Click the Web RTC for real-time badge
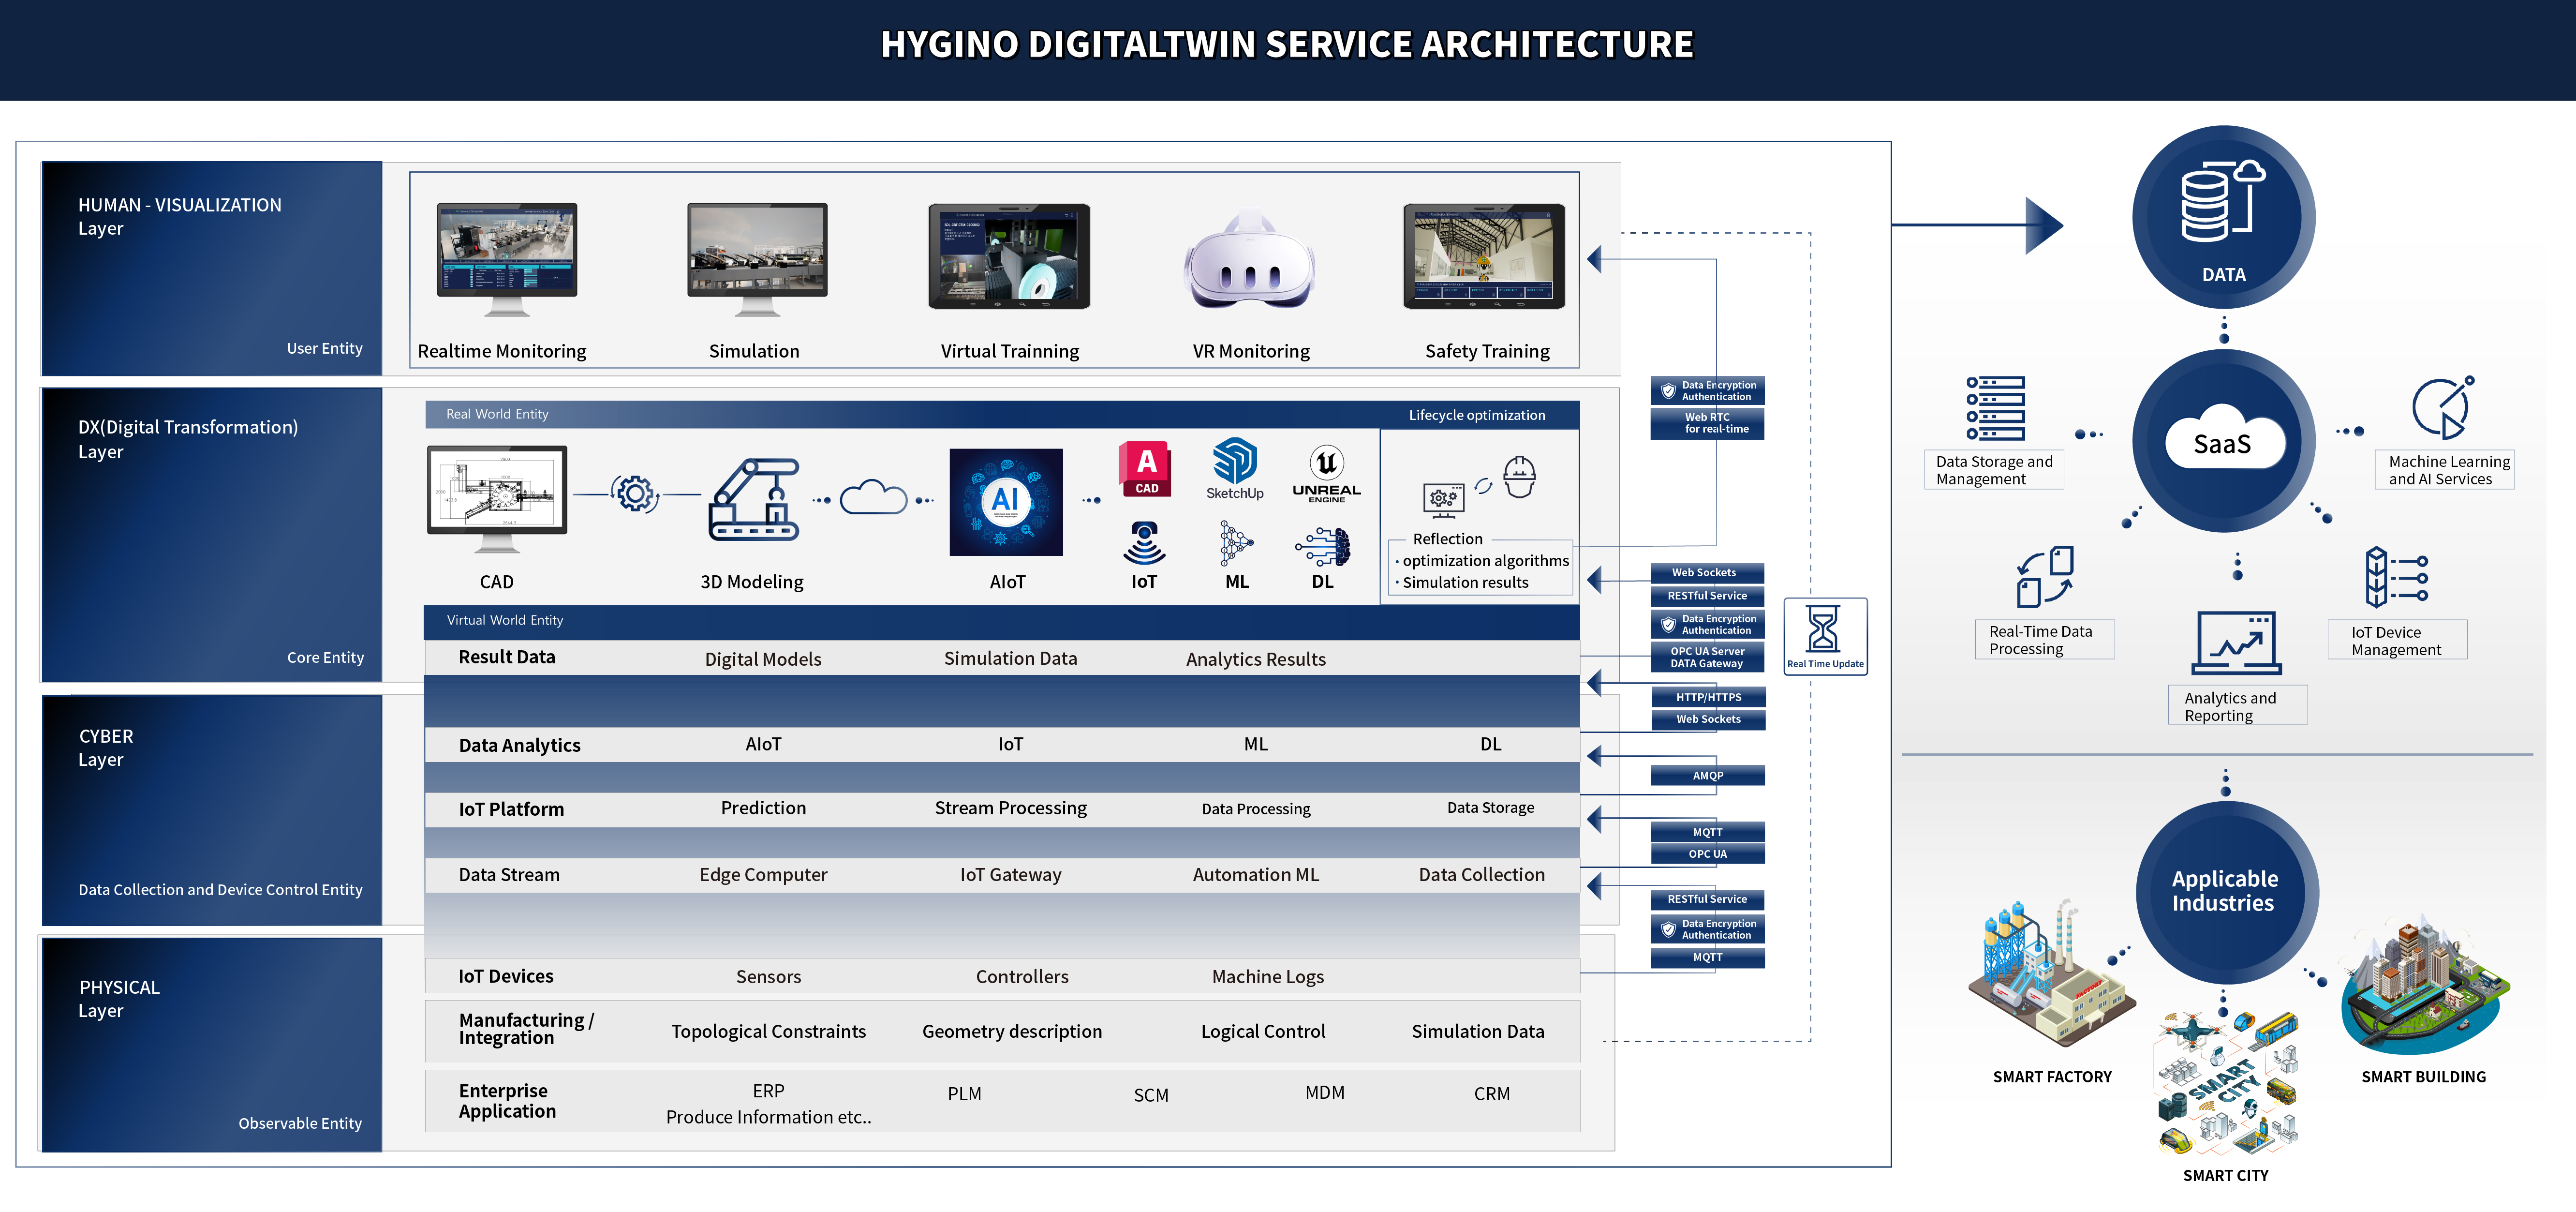 [1707, 423]
